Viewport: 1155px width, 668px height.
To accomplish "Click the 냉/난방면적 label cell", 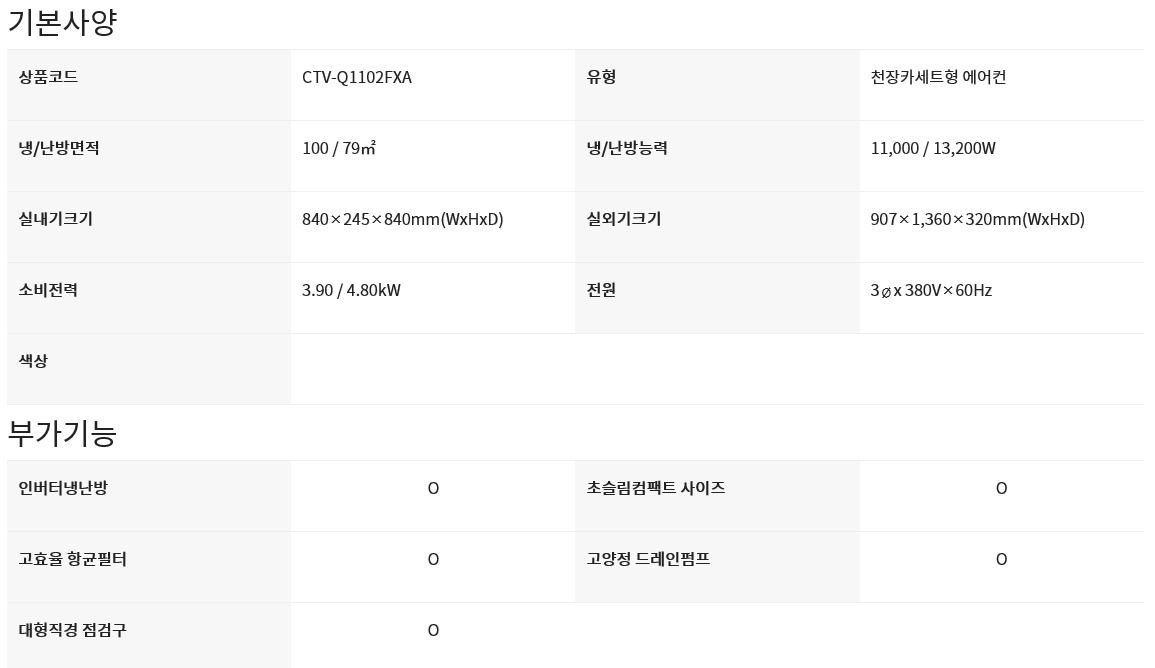I will [59, 149].
